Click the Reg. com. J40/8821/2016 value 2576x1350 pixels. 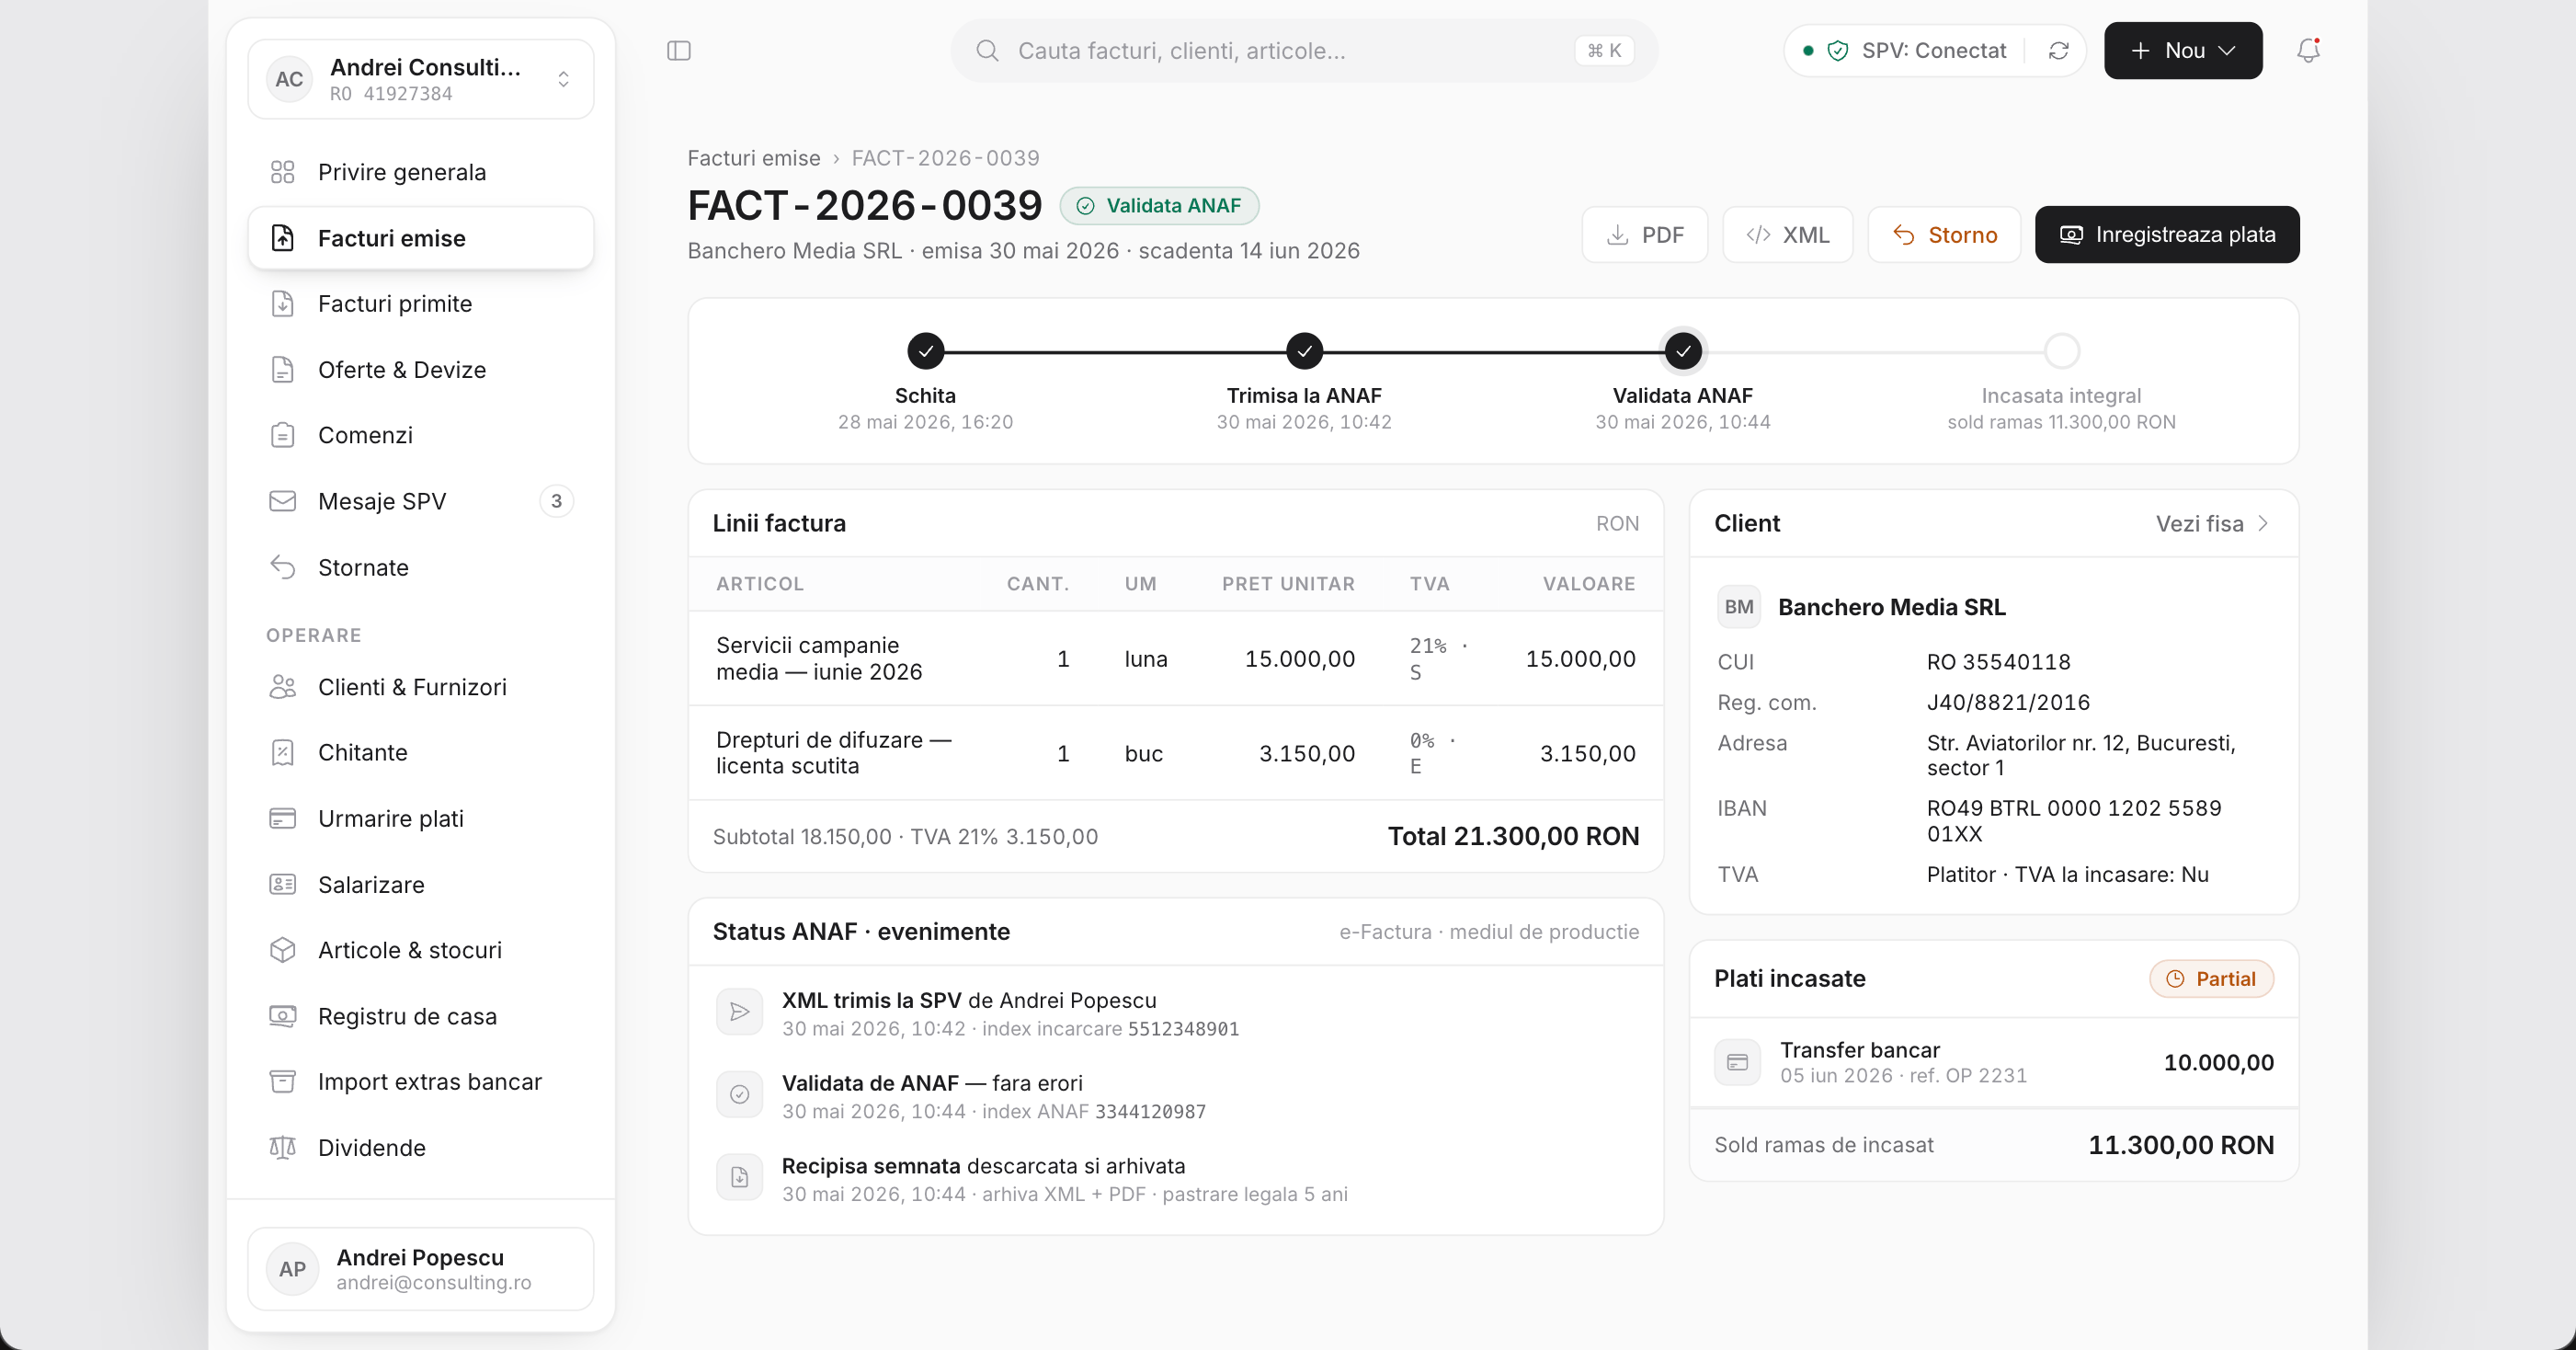[x=2008, y=702]
